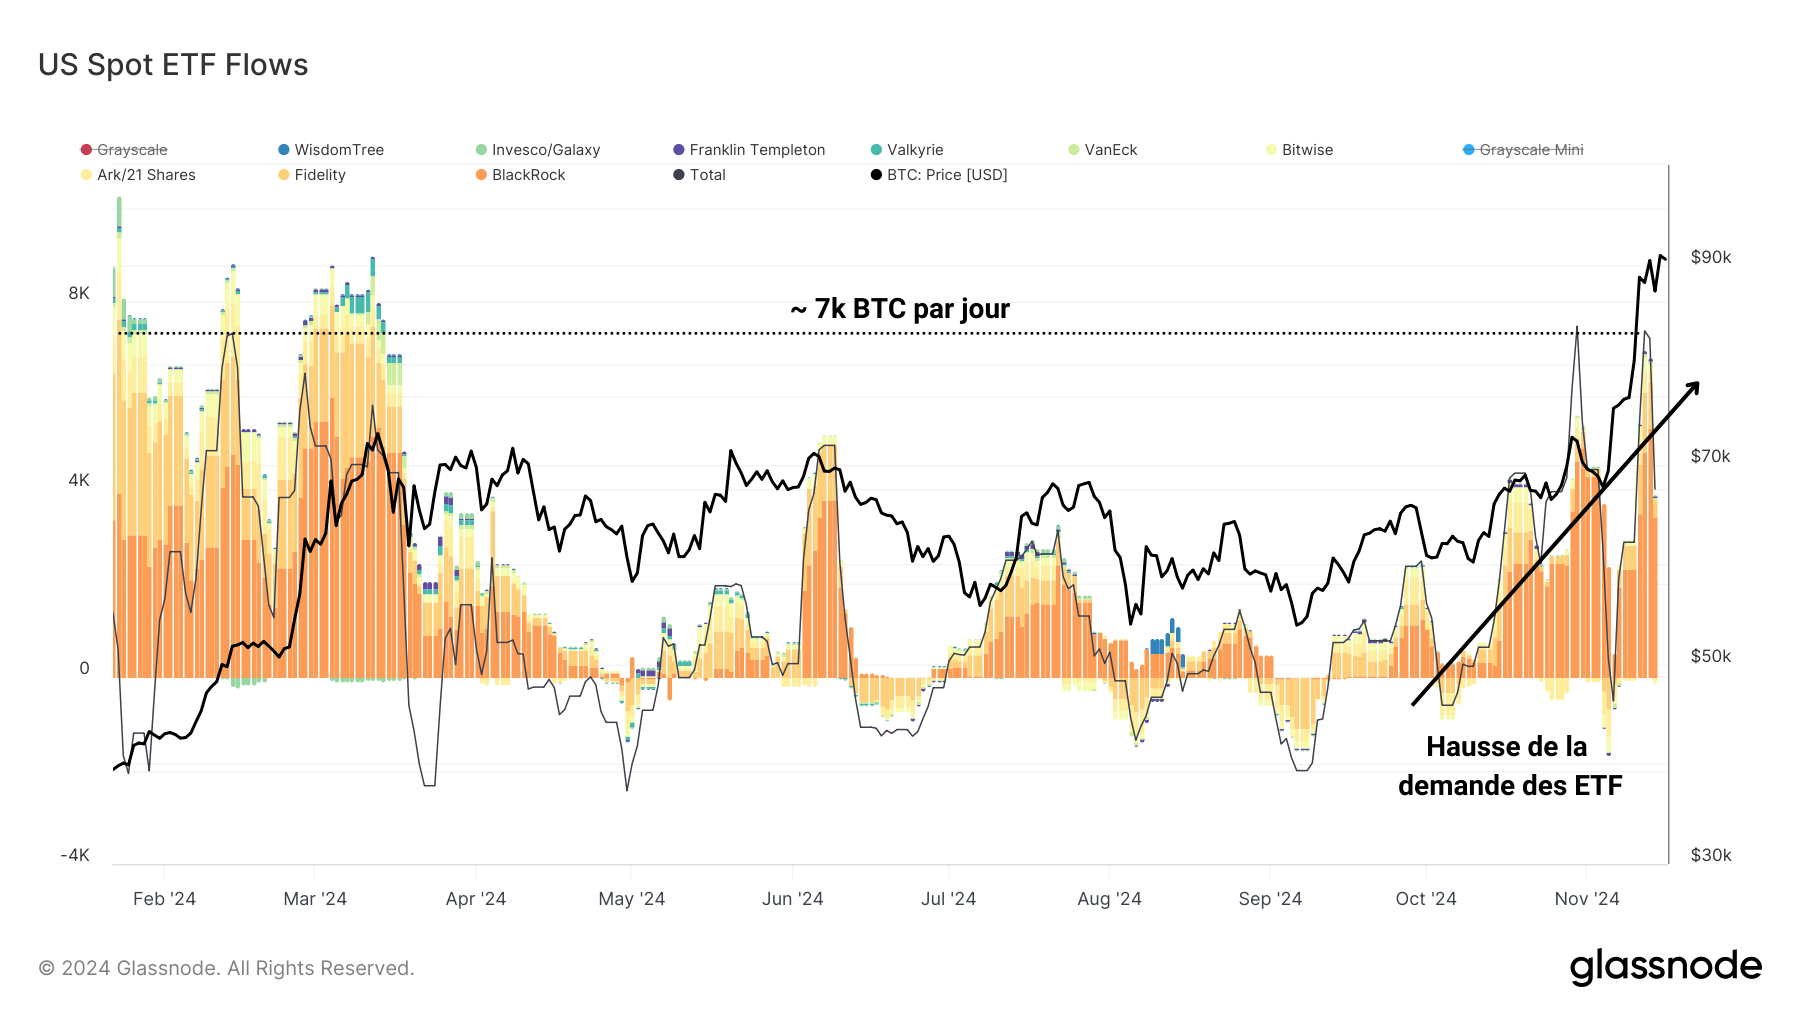Click the BlackRock legend dot
This screenshot has height=1013, width=1800.
click(x=482, y=174)
